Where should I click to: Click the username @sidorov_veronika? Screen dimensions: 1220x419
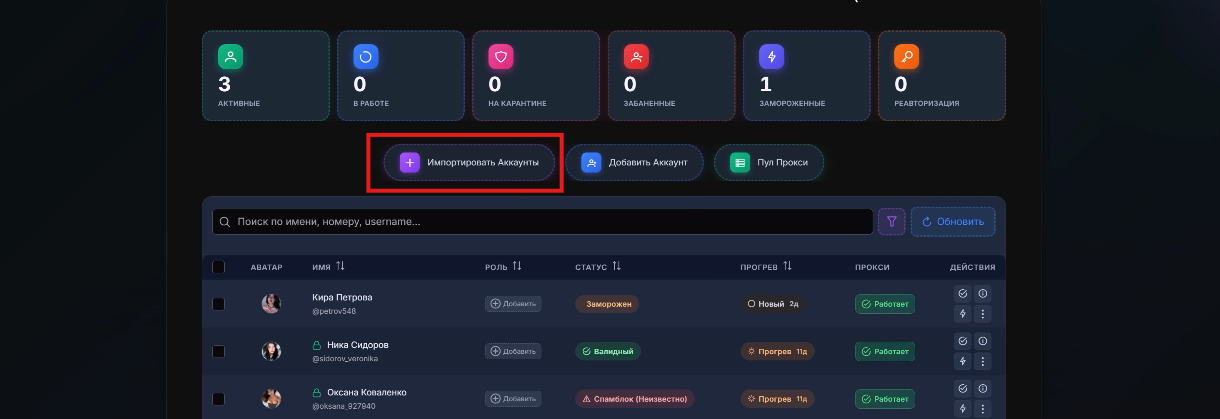(x=345, y=359)
